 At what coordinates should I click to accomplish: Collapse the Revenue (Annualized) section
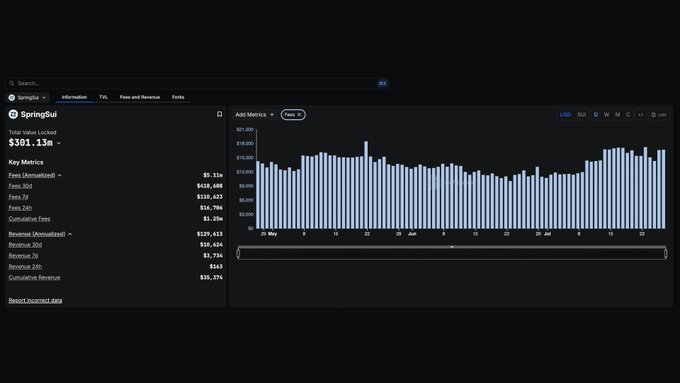(x=70, y=234)
